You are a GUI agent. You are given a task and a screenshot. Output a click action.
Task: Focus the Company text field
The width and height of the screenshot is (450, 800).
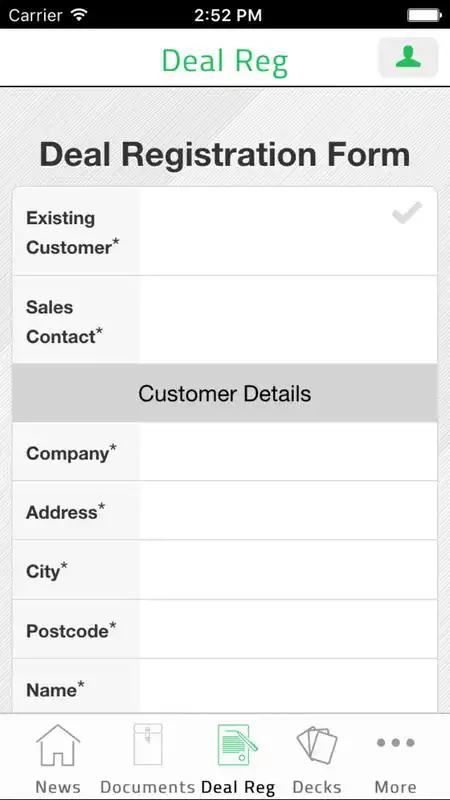288,452
